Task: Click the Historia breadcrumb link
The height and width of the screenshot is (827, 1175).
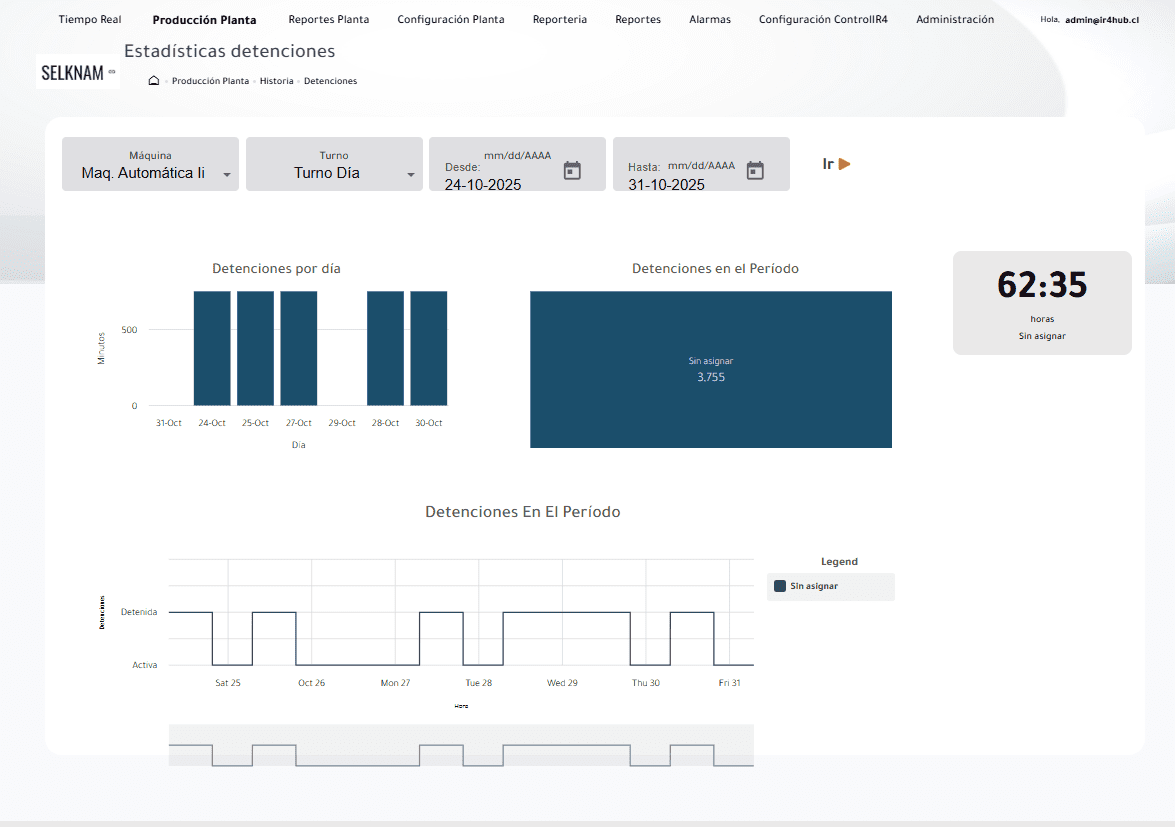Action: 276,81
